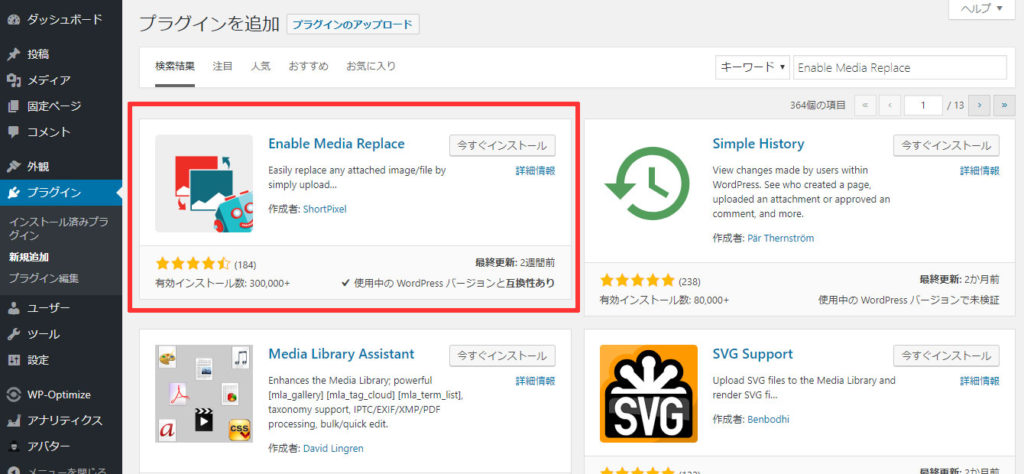The image size is (1024, 474).
Task: Click the SVG Support title link
Action: pyautogui.click(x=752, y=354)
